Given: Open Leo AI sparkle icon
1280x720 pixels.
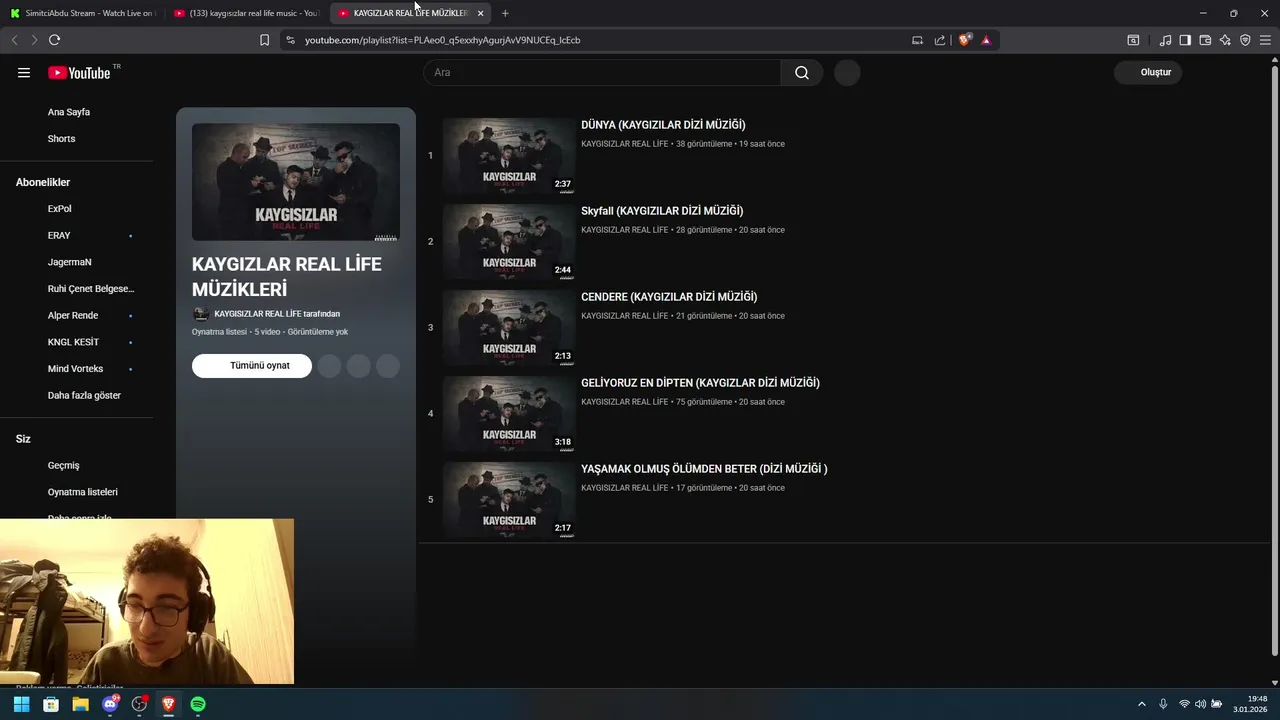Looking at the screenshot, I should [x=1225, y=40].
